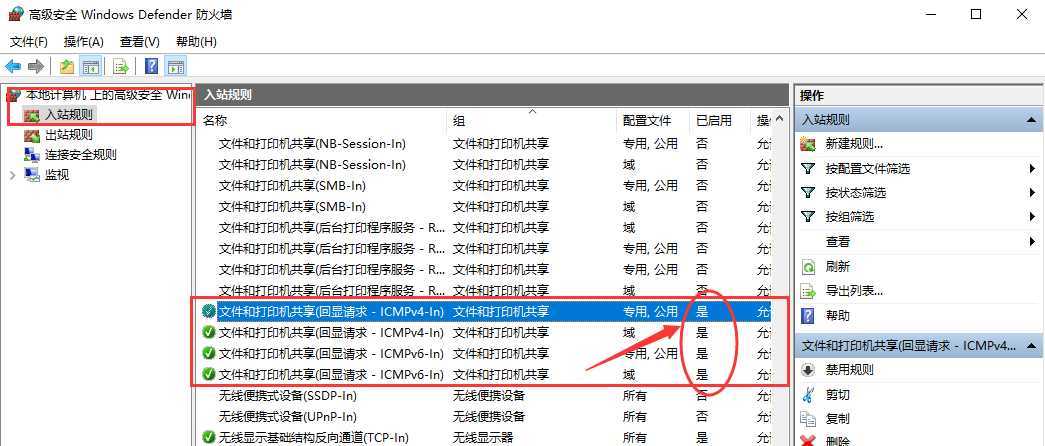Click the Export List toolbar icon
This screenshot has width=1045, height=446.
tap(121, 66)
